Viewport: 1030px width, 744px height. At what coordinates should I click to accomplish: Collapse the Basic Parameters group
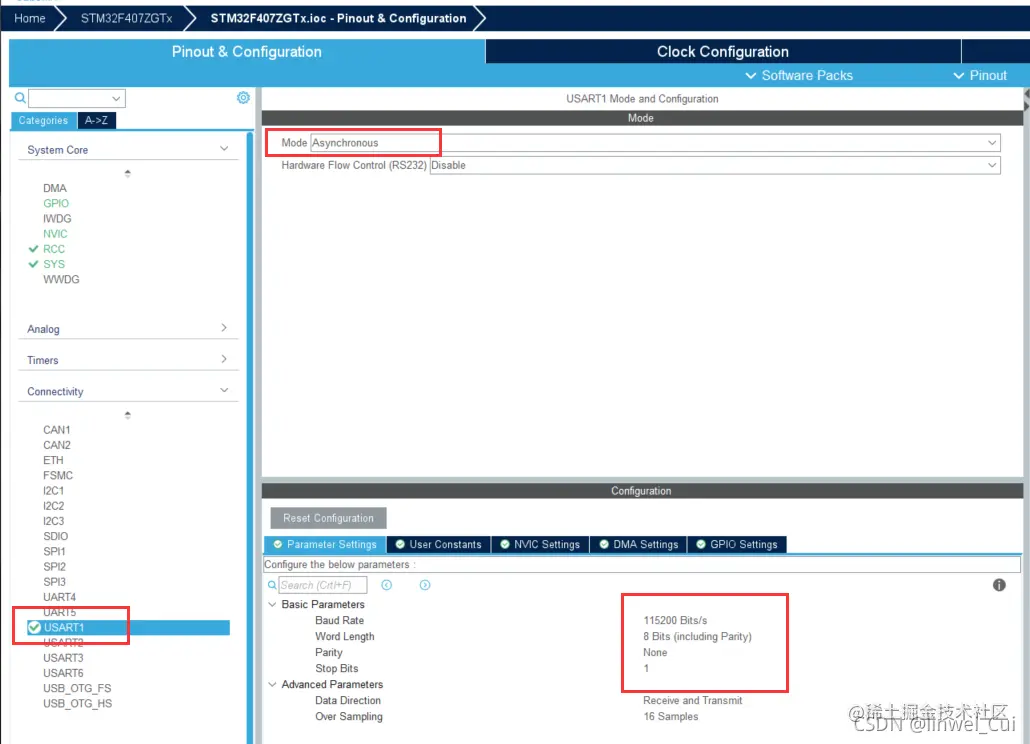[273, 604]
